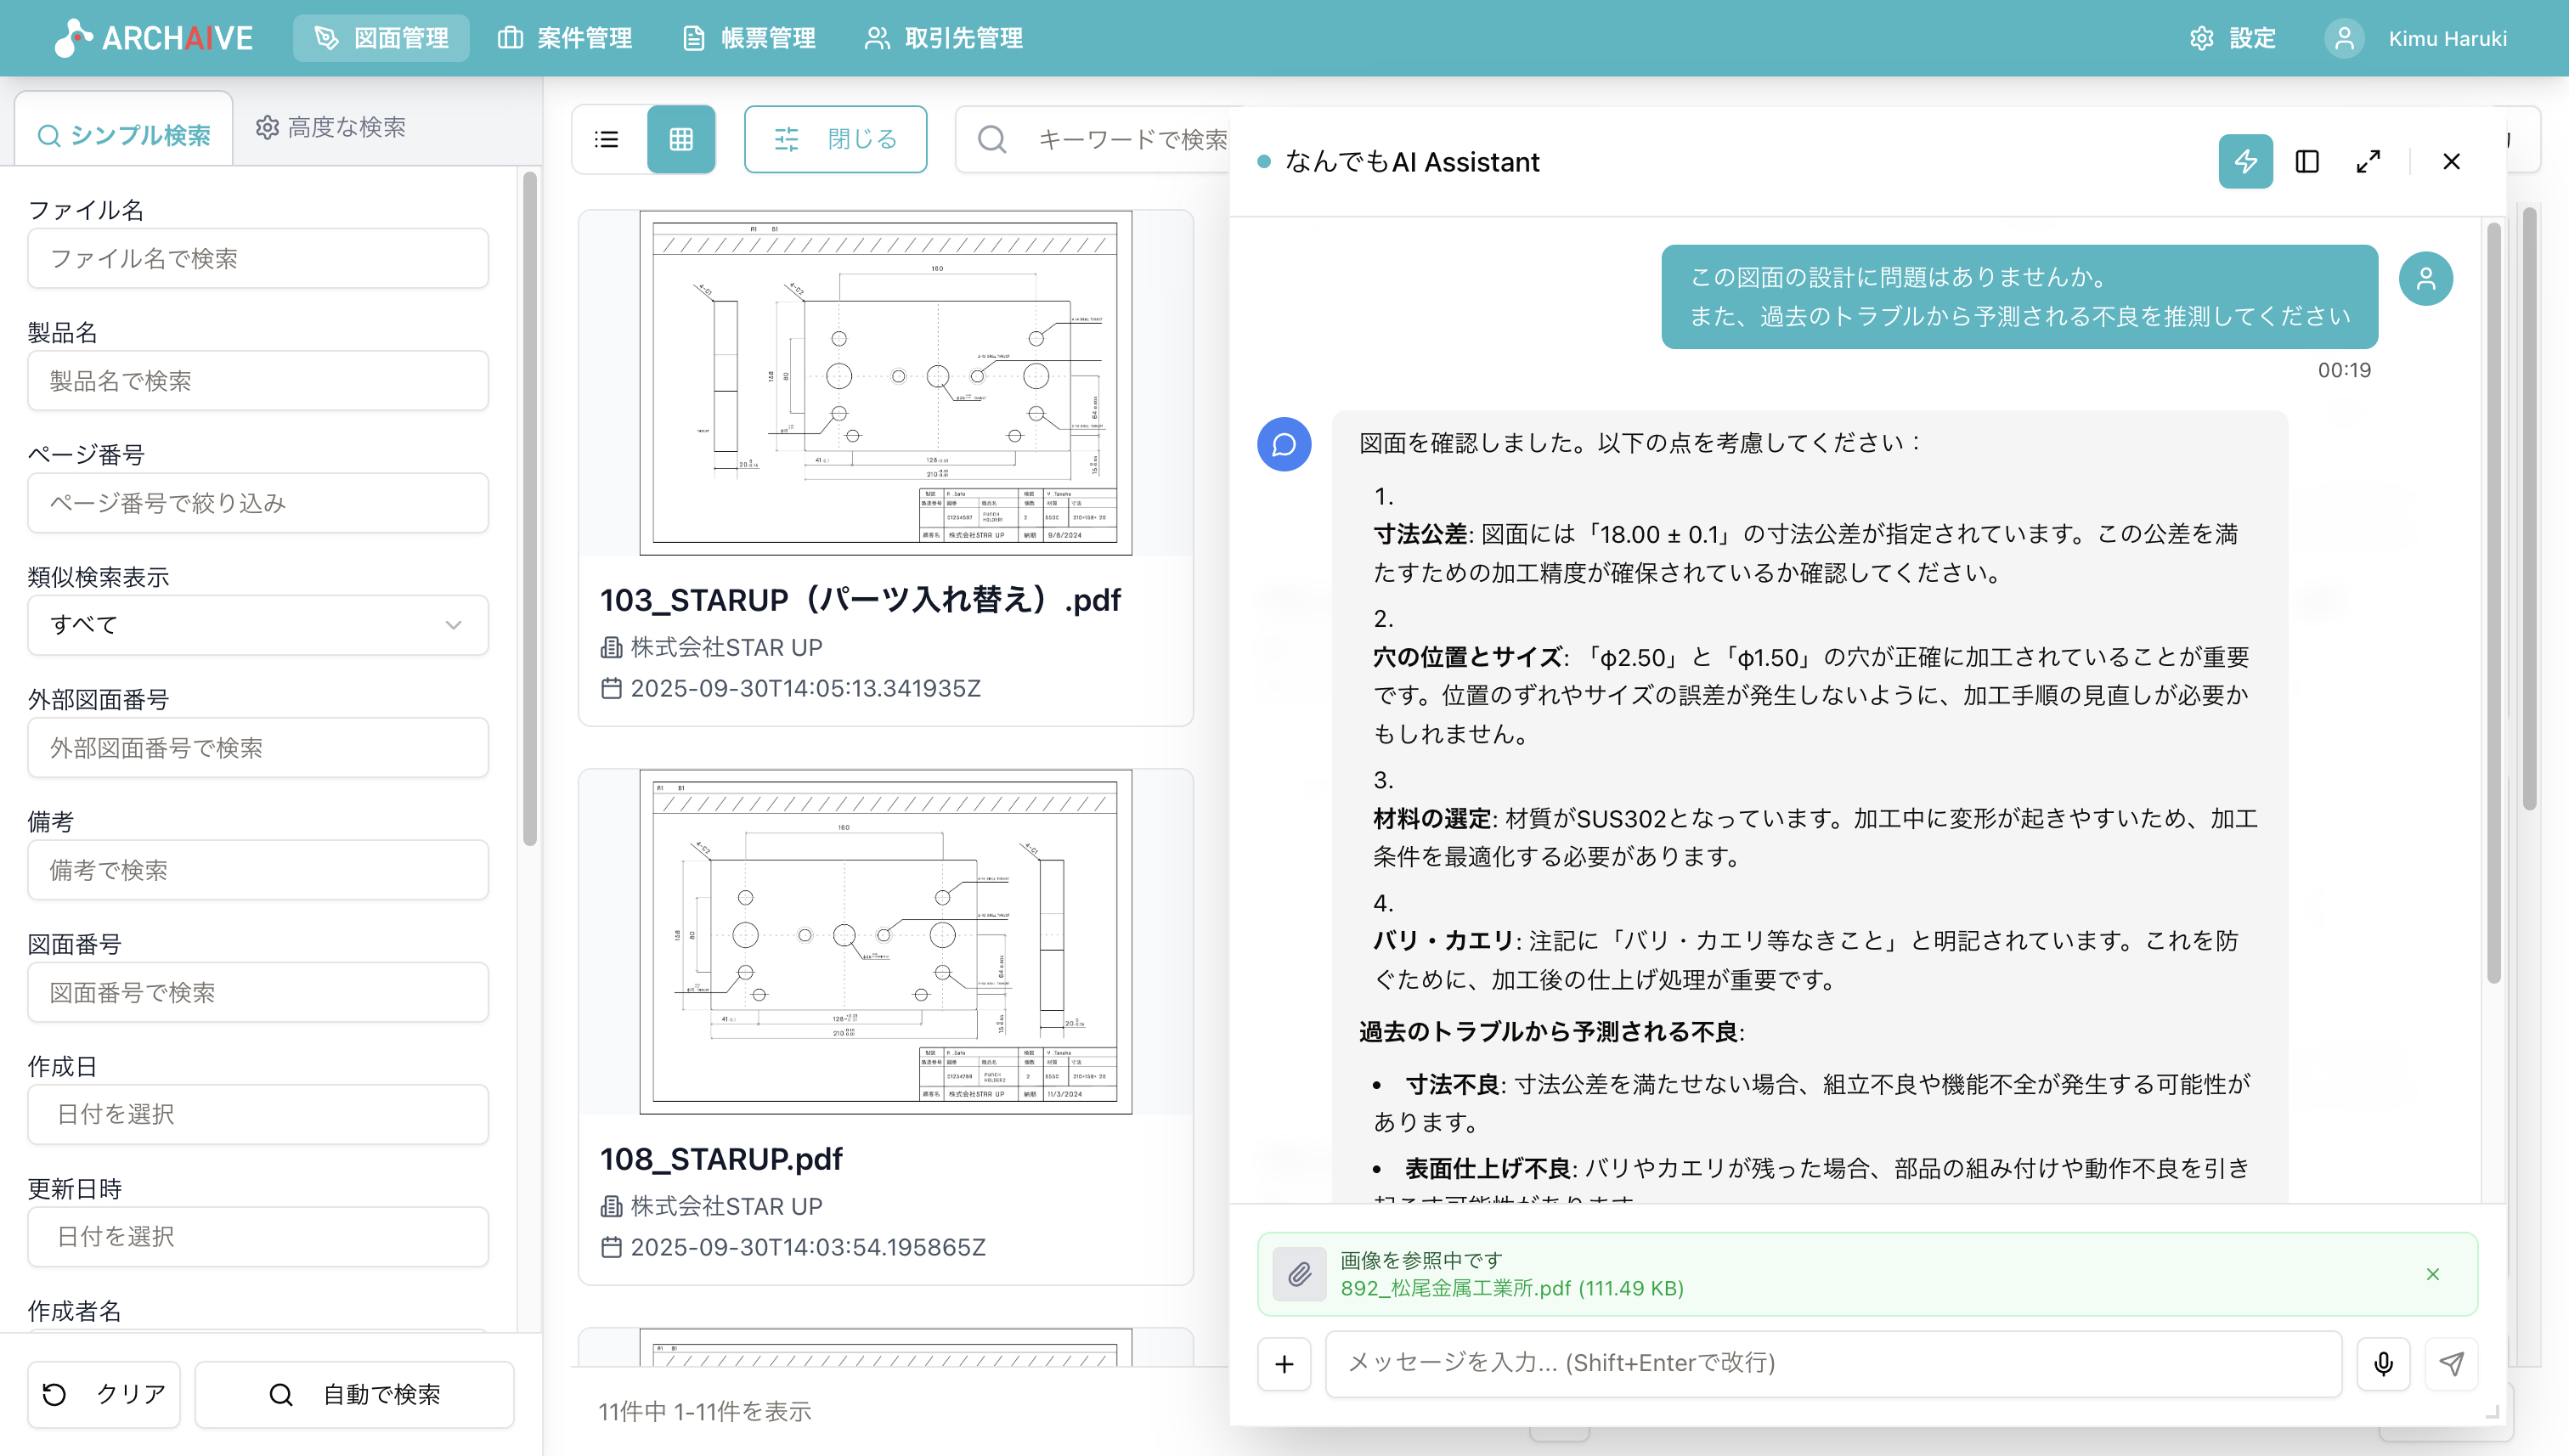
Task: Open the 作成日 date picker
Action: [x=258, y=1114]
